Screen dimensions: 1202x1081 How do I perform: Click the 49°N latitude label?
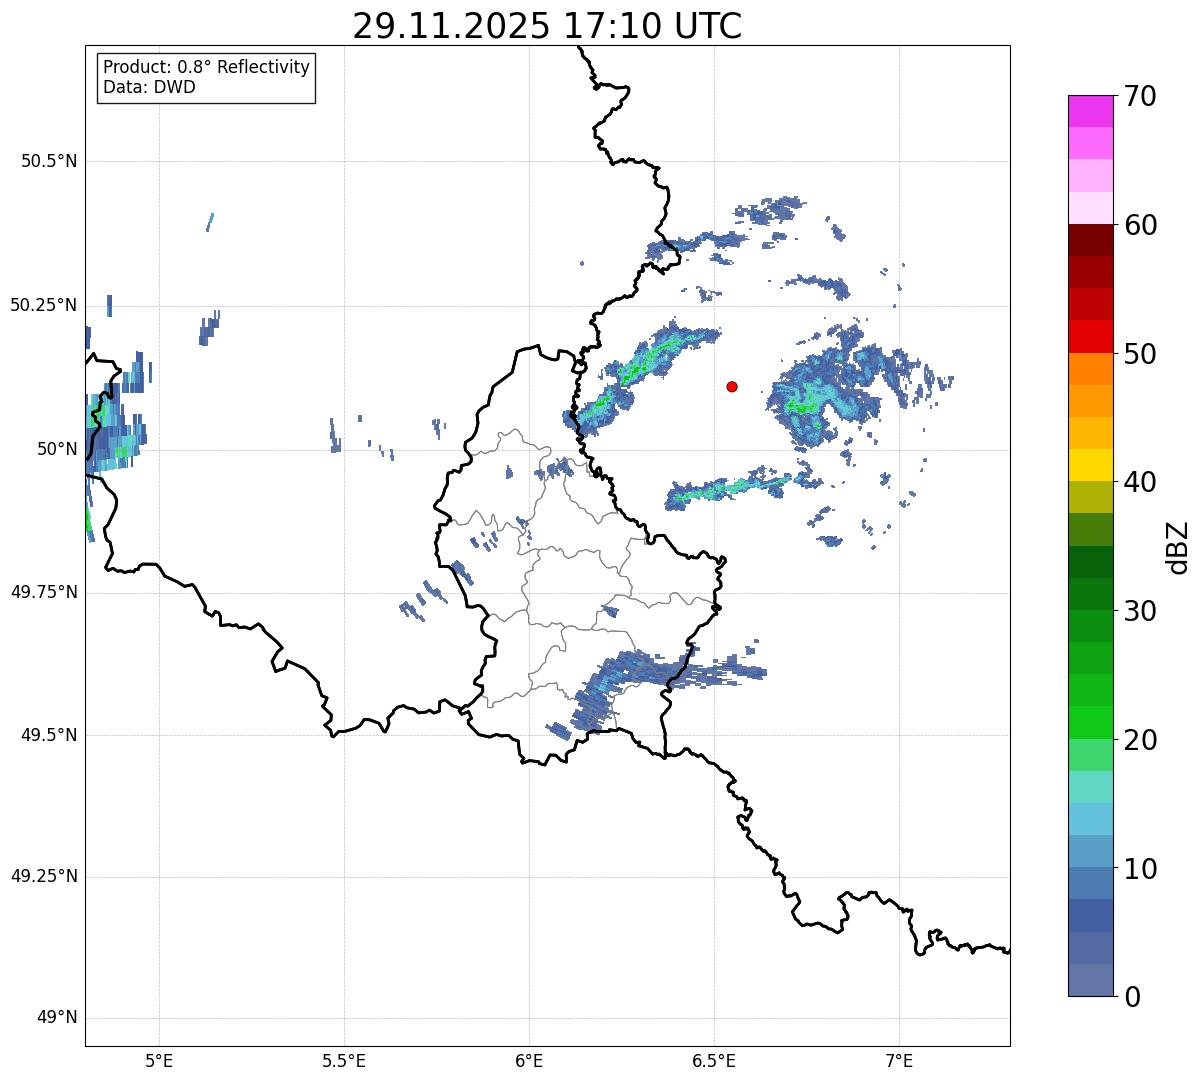(57, 1018)
